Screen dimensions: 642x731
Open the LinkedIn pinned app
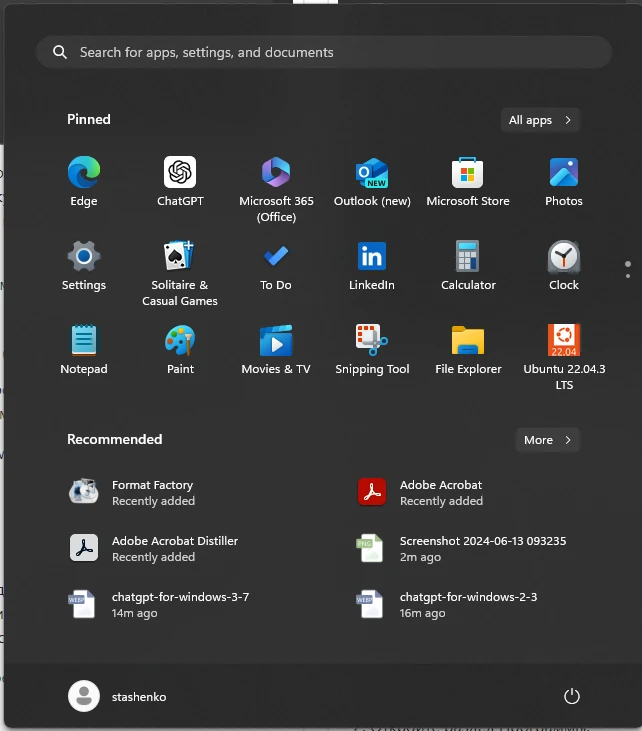click(x=372, y=258)
